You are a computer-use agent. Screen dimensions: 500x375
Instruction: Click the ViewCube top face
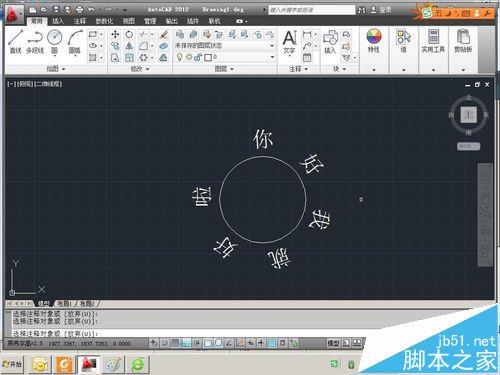tap(469, 115)
